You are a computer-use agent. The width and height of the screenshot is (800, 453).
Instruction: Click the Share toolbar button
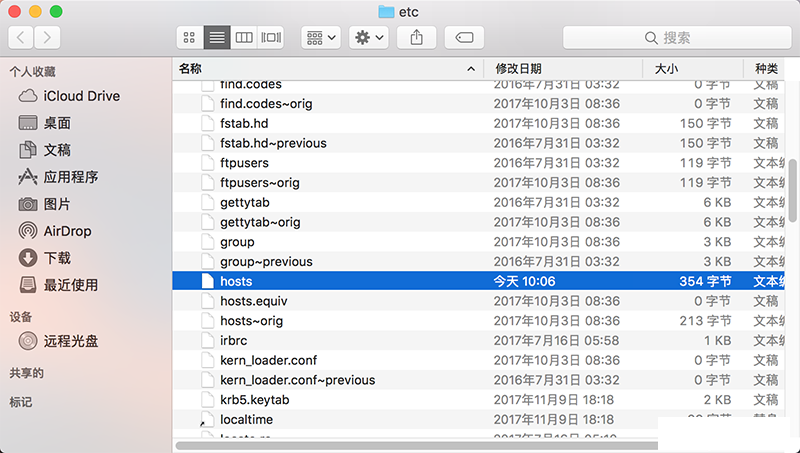(416, 37)
